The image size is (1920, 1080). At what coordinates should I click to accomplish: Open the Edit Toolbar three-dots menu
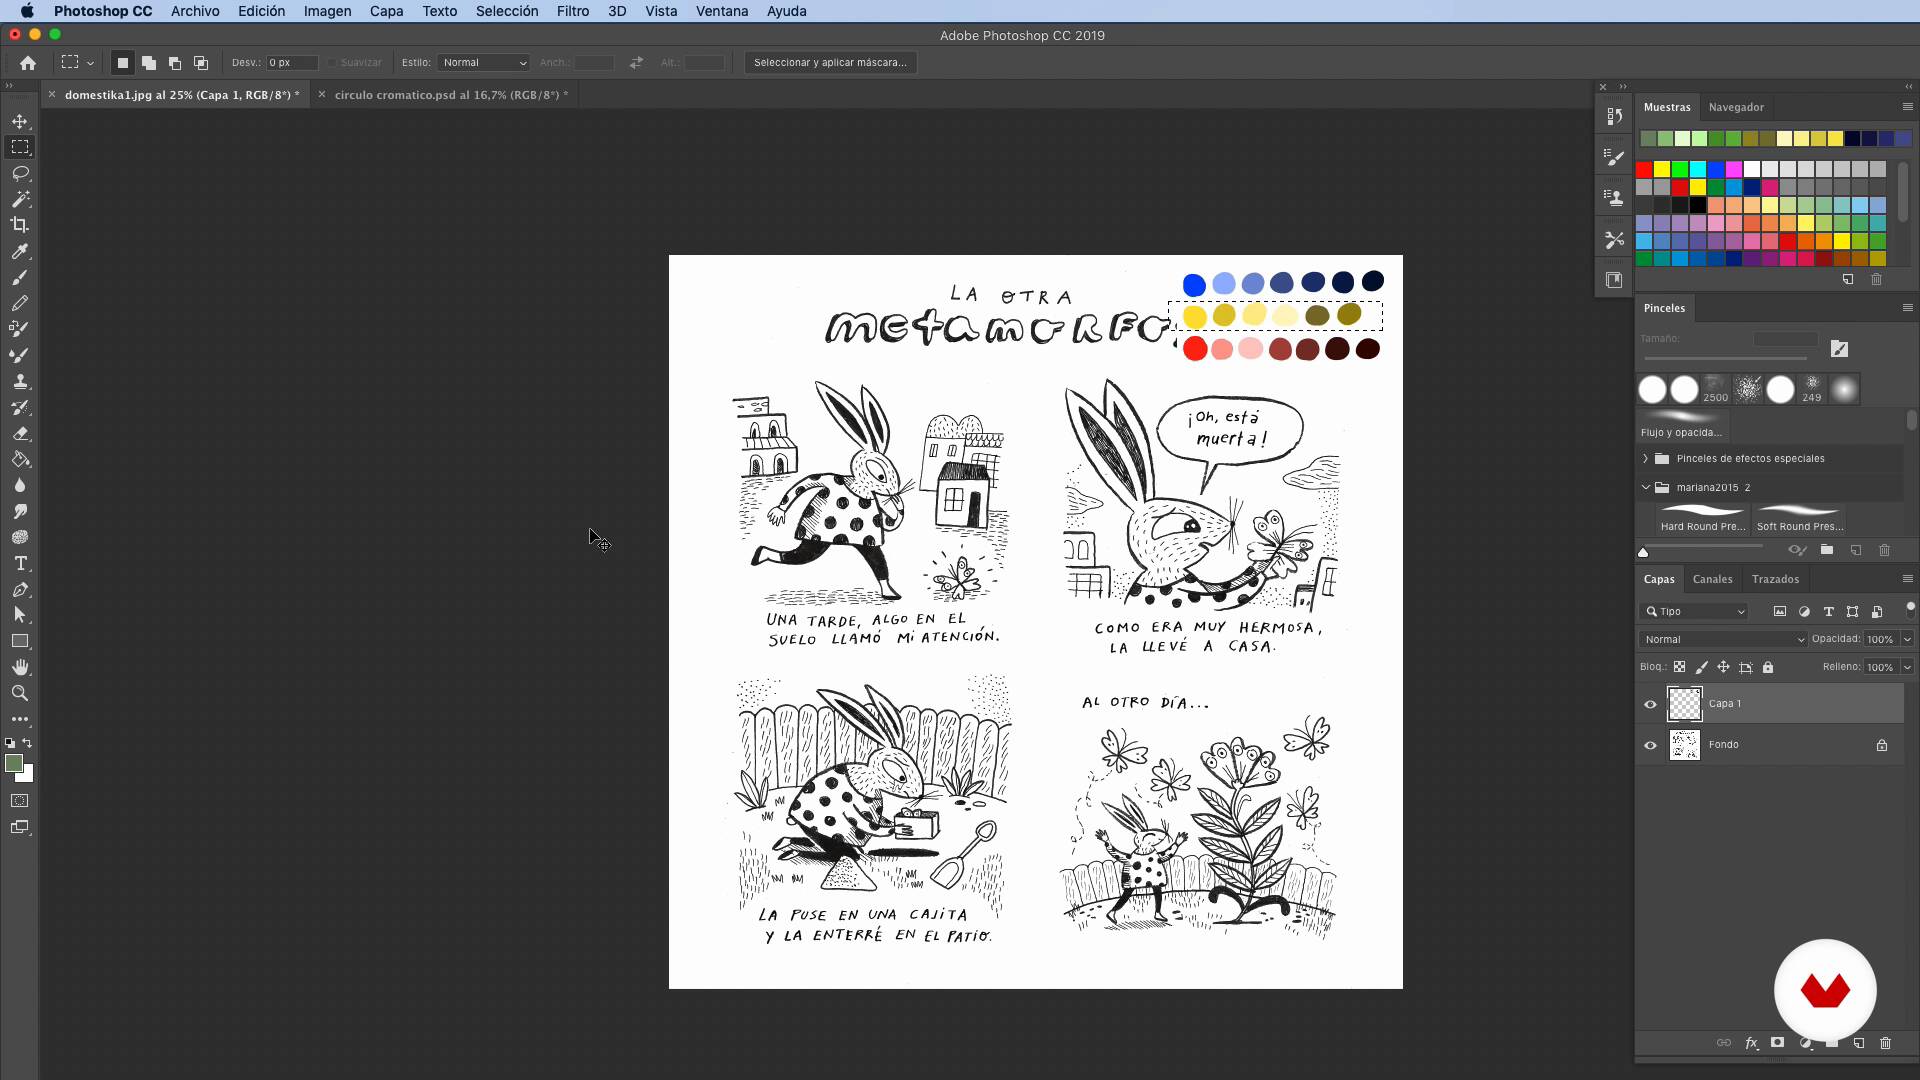click(20, 719)
